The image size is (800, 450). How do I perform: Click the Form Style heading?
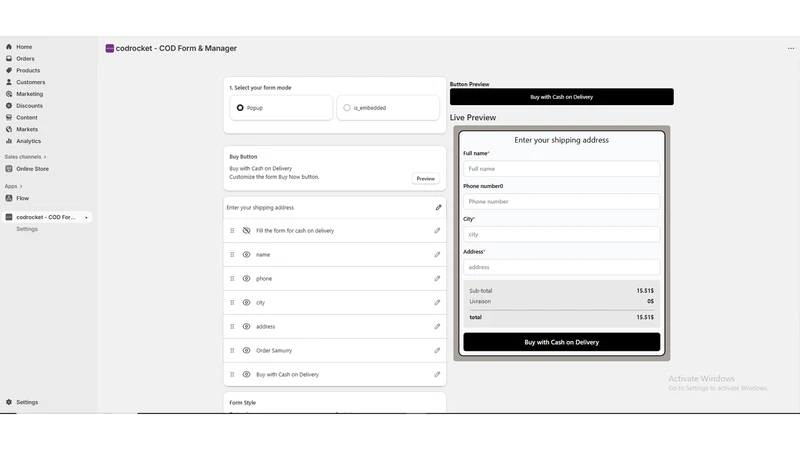243,403
